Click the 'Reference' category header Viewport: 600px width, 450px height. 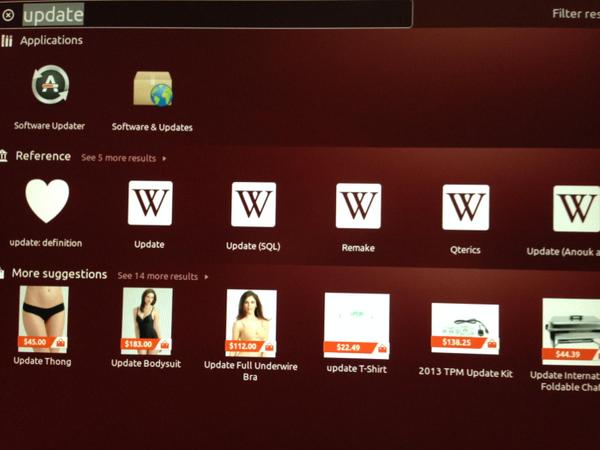click(x=43, y=157)
